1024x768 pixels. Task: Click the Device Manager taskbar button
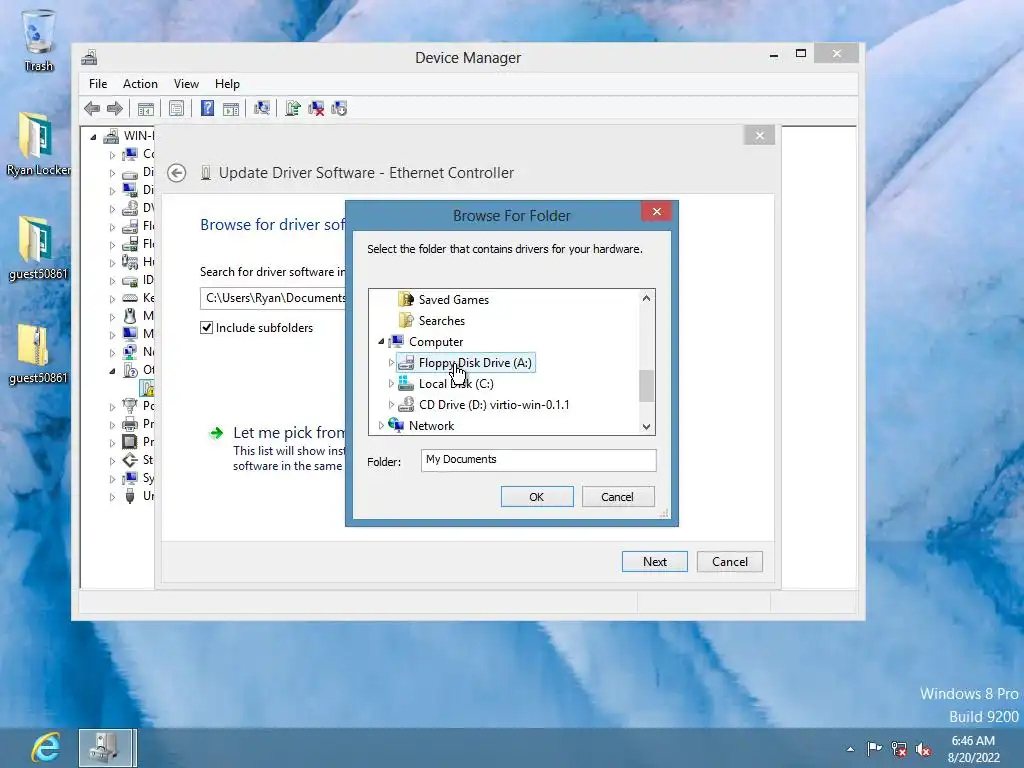point(108,748)
